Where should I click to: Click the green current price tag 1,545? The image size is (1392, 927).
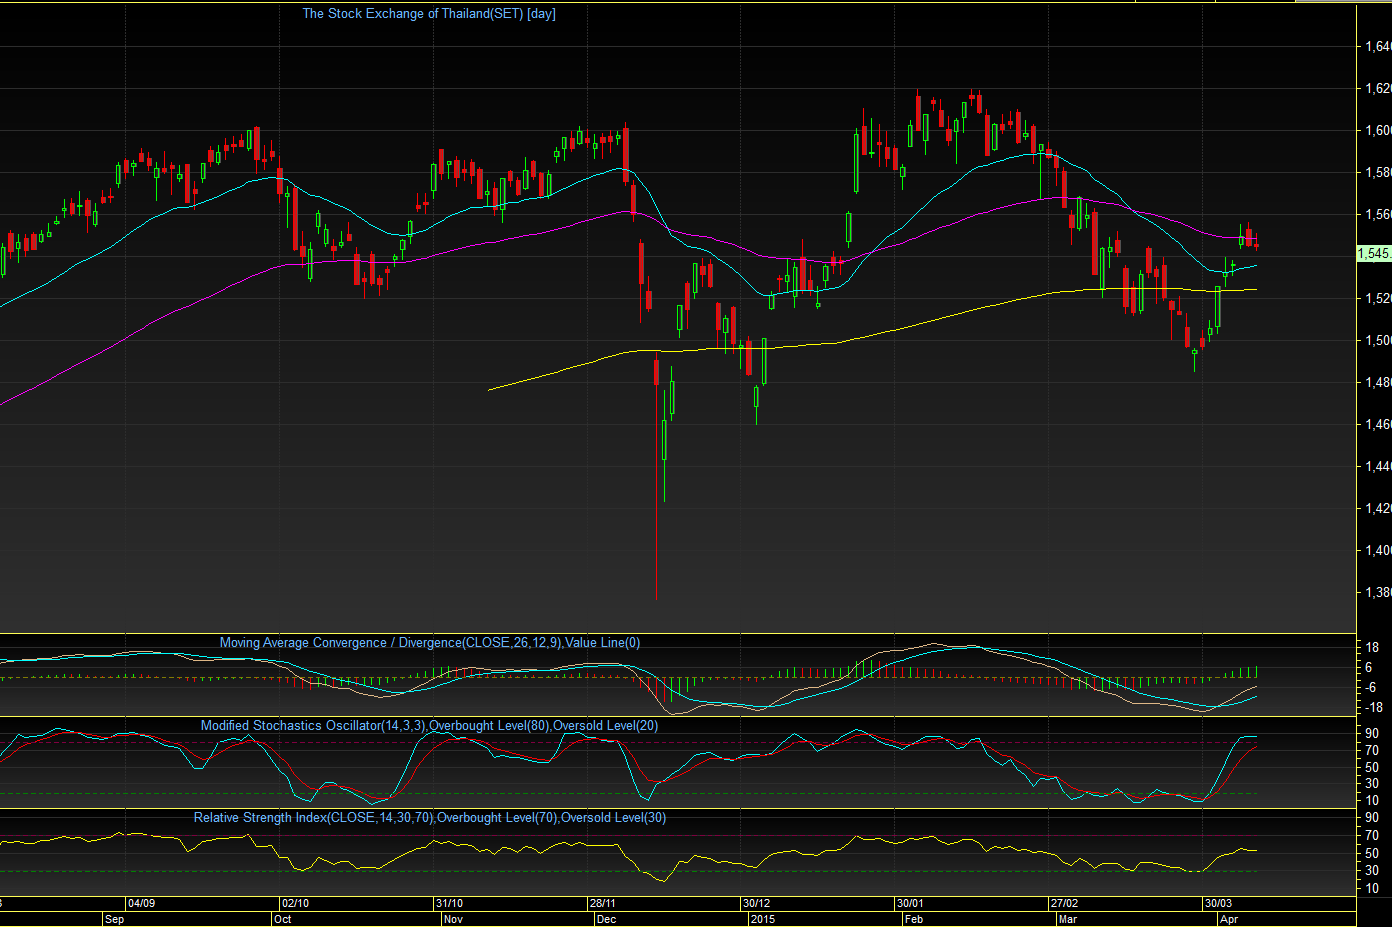pos(1374,254)
